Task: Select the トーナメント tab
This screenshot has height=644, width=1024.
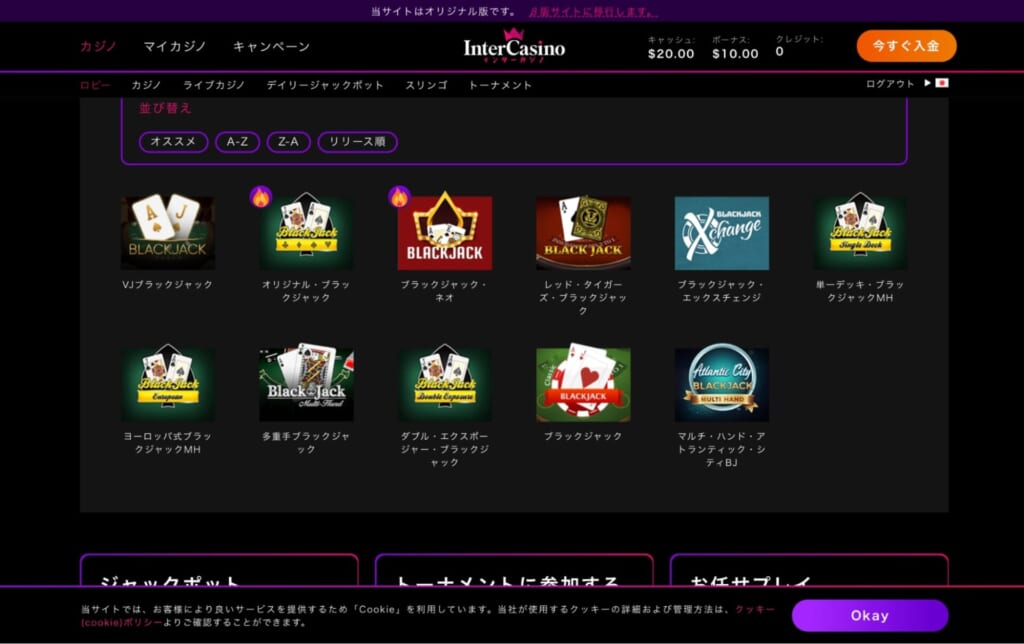Action: click(500, 85)
